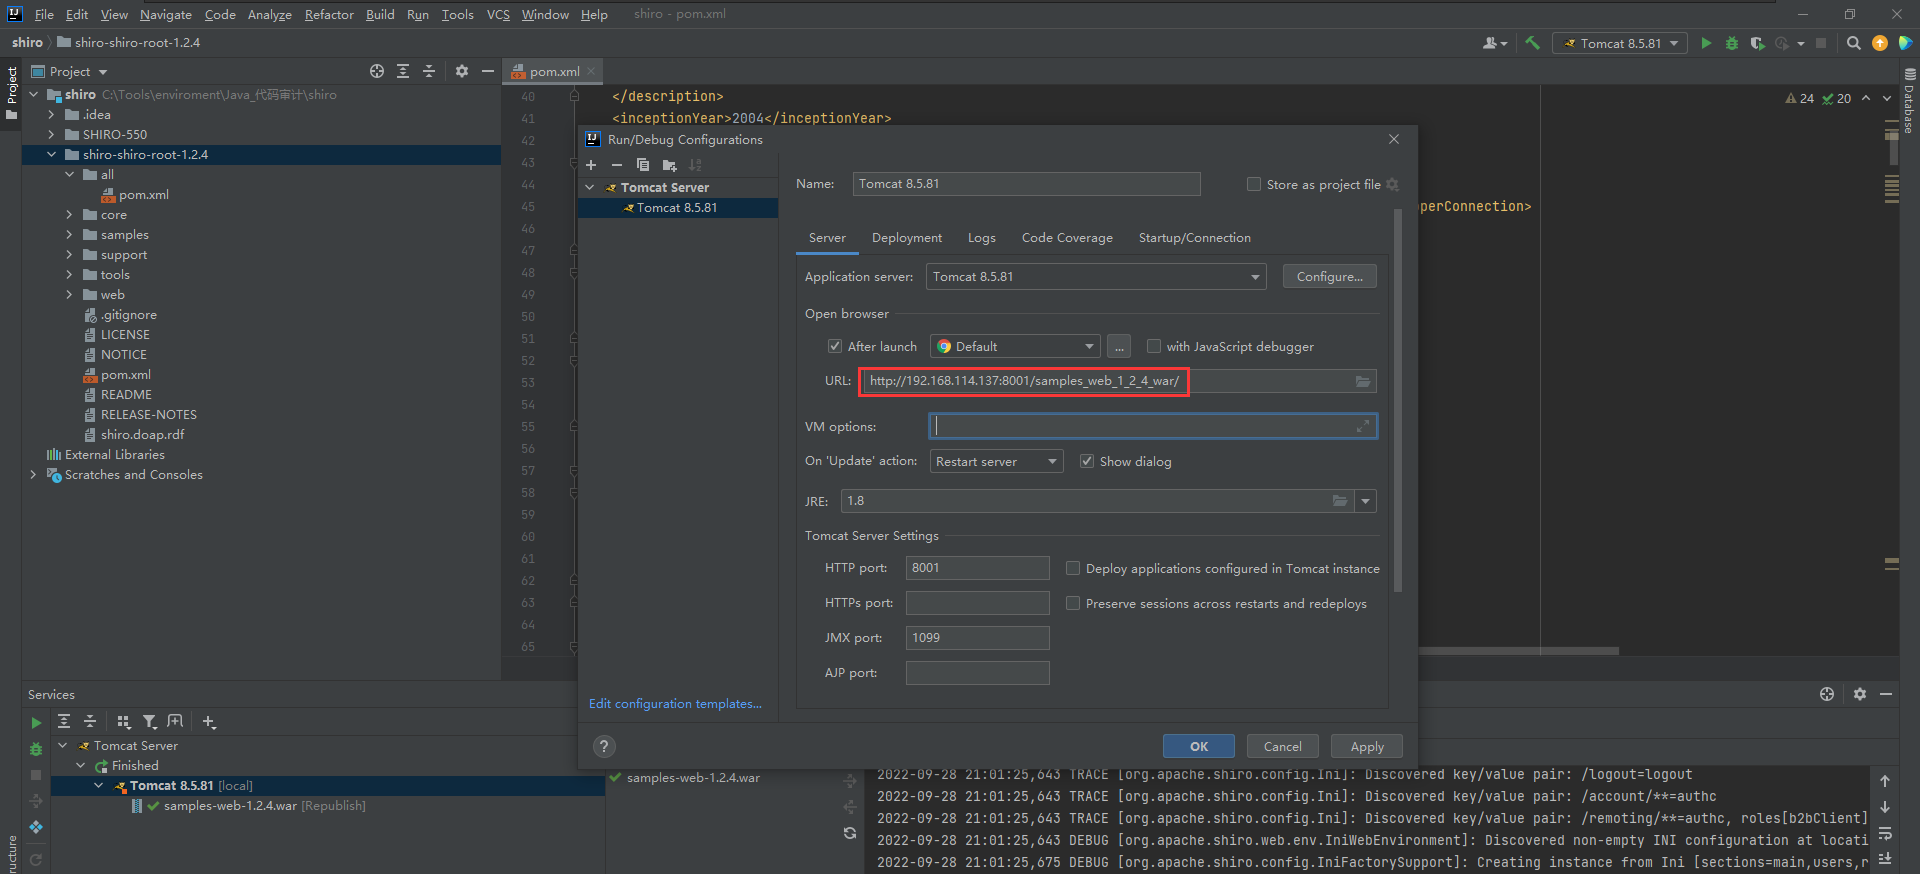Click the Name field Tomcat 8.5.81
This screenshot has height=874, width=1920.
1027,184
